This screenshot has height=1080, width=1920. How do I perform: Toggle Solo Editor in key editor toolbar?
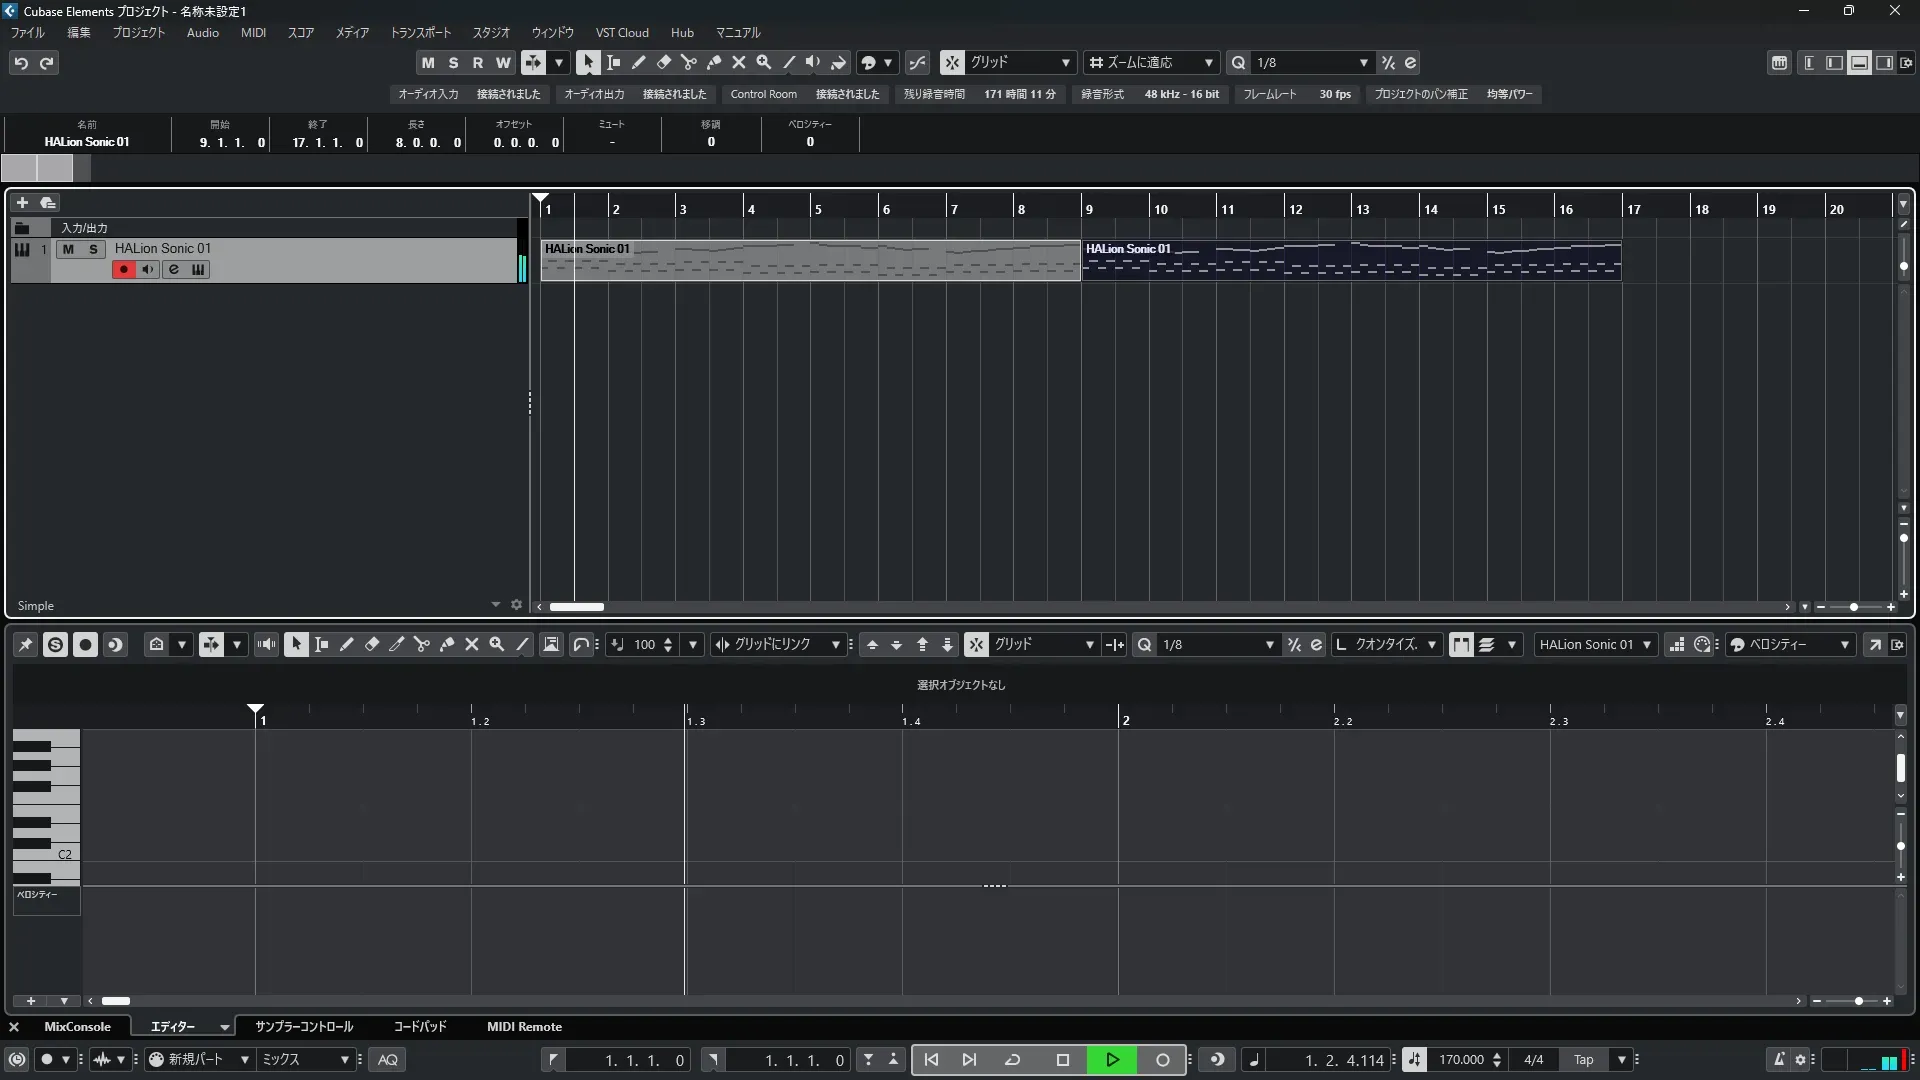click(x=55, y=645)
